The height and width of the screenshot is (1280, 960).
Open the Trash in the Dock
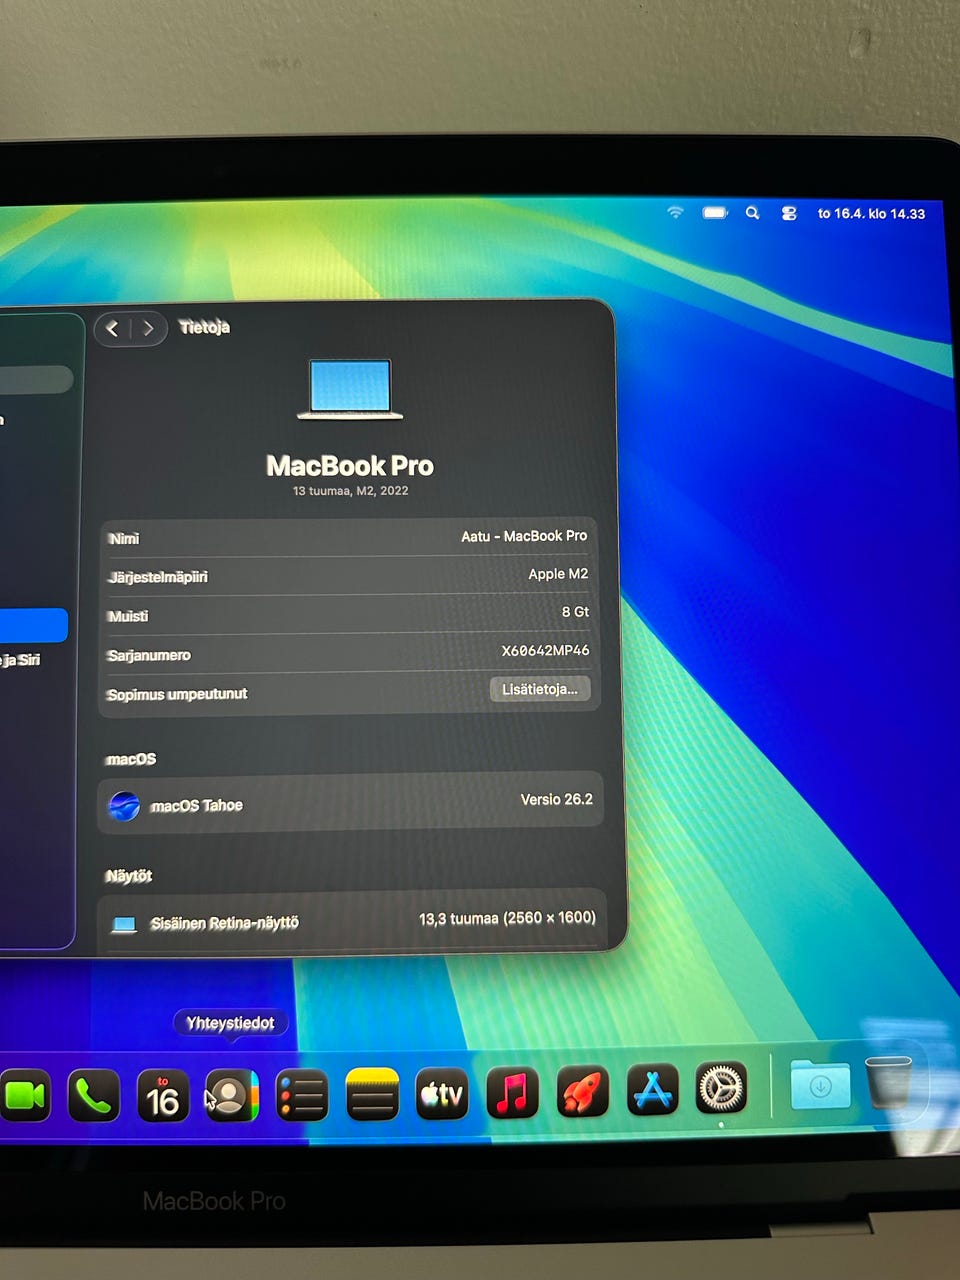pyautogui.click(x=888, y=1082)
